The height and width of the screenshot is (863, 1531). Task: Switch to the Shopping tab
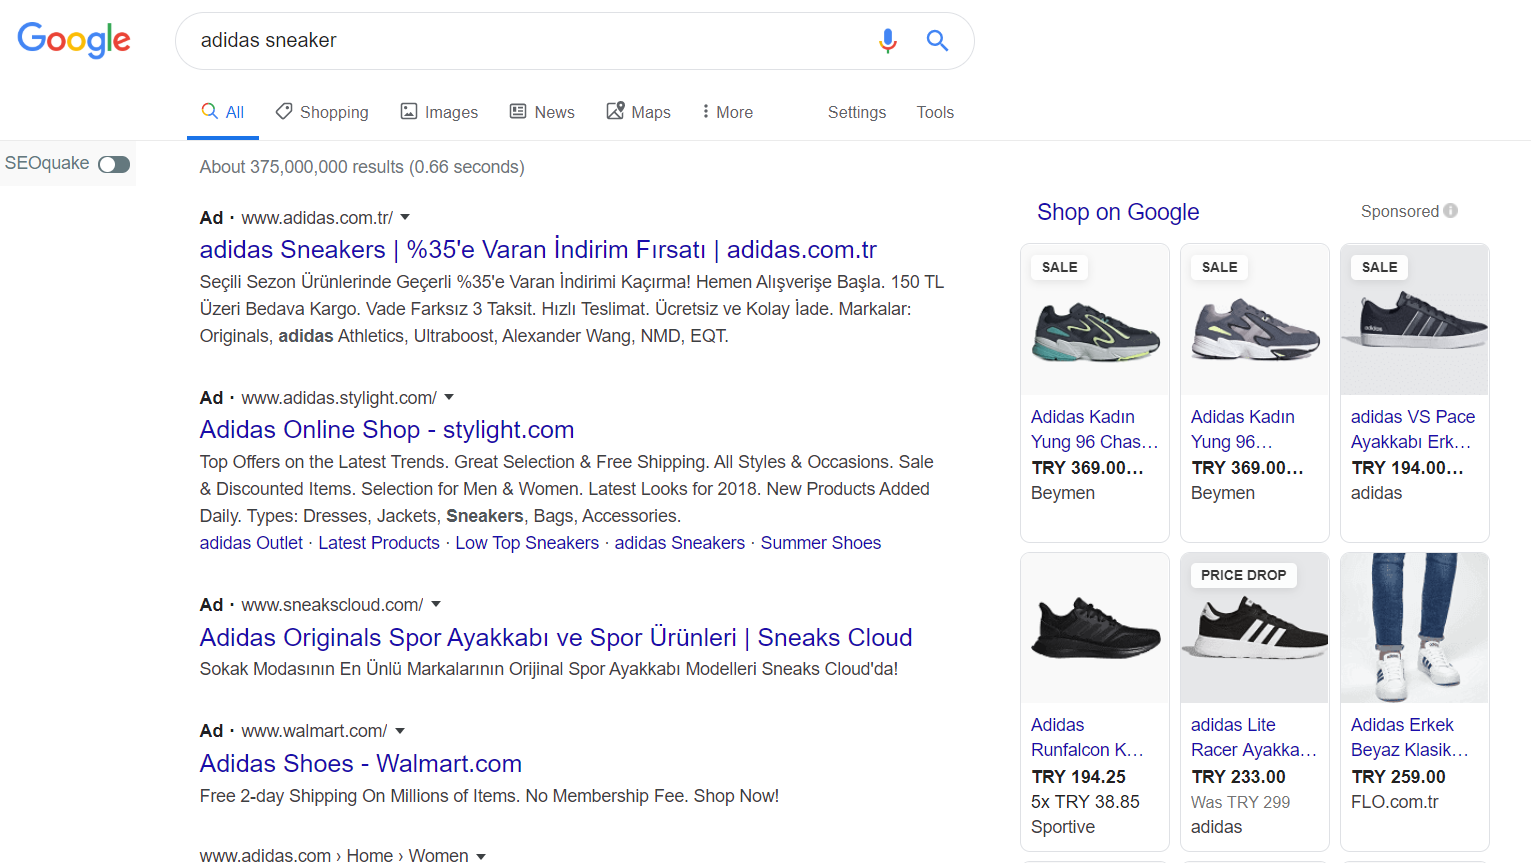tap(322, 112)
